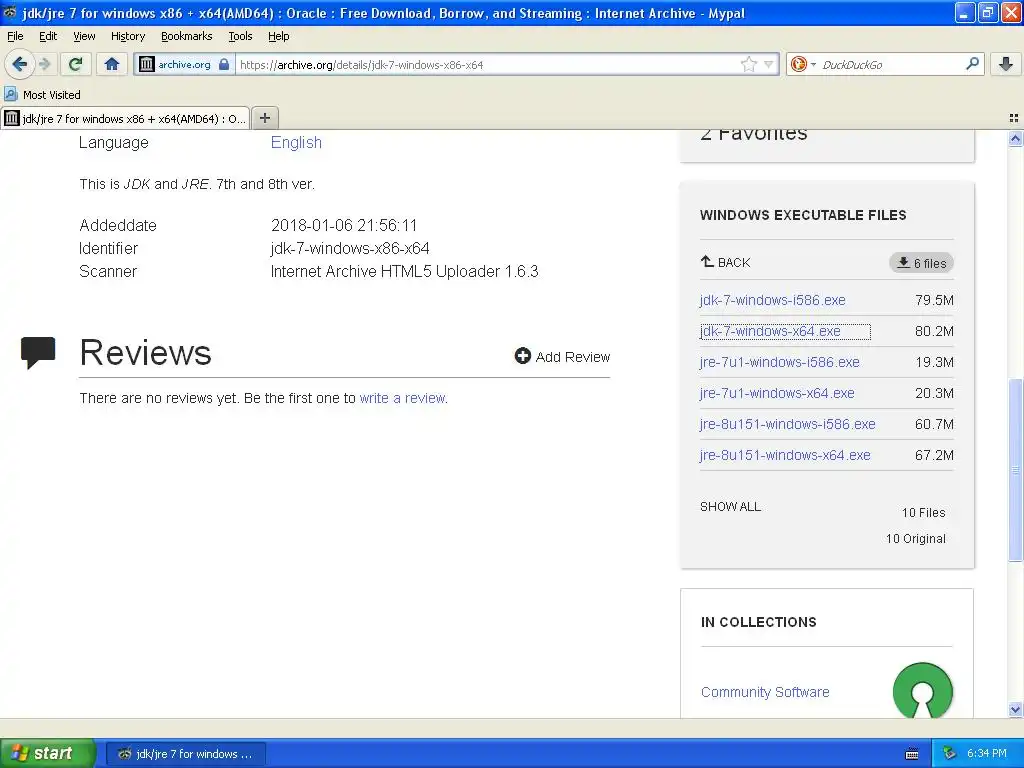Click the scrollbar down arrow

1015,709
